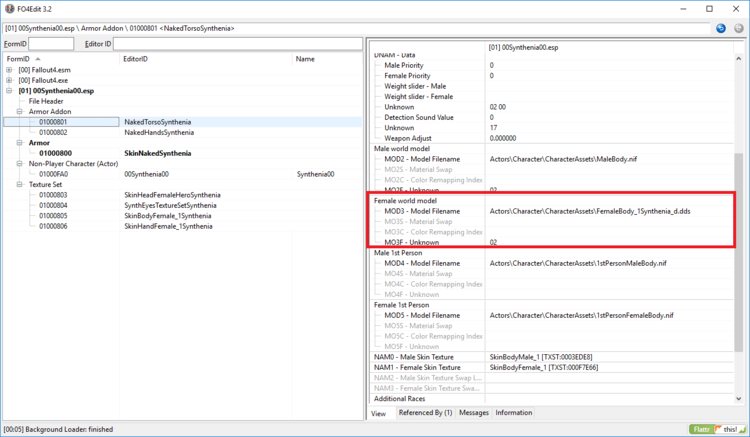This screenshot has width=750, height=437.
Task: Select the MOD3 FemaleBody_1Synthenia_d.dds filename value
Action: click(x=590, y=211)
